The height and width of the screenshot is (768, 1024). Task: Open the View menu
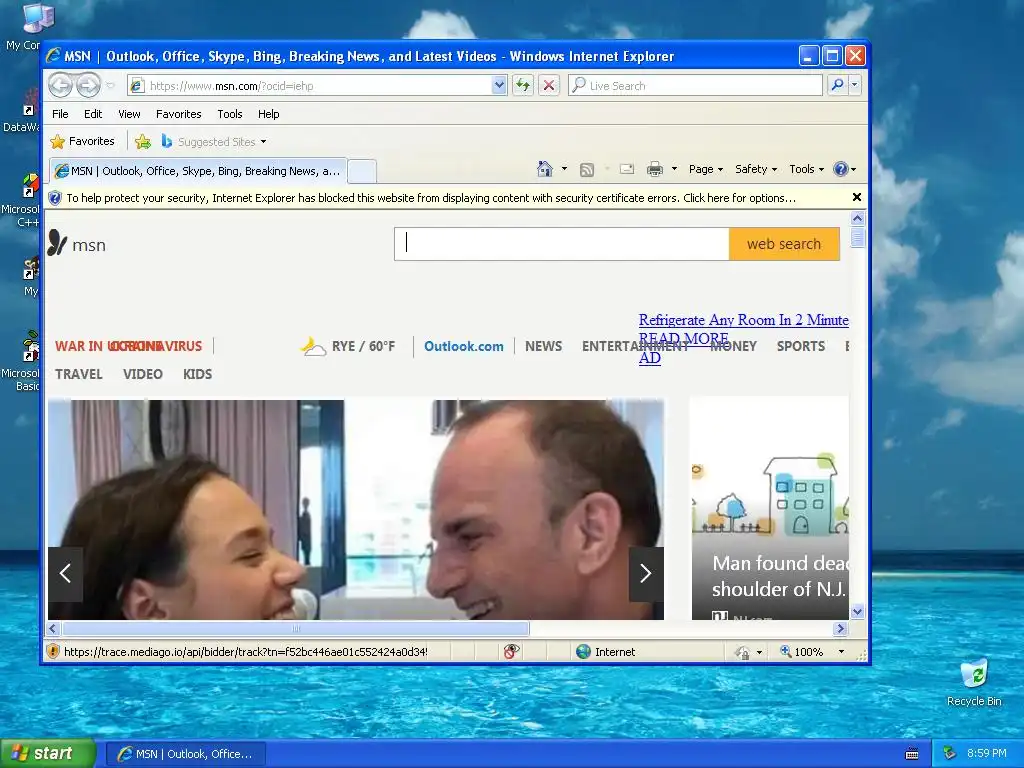(129, 114)
